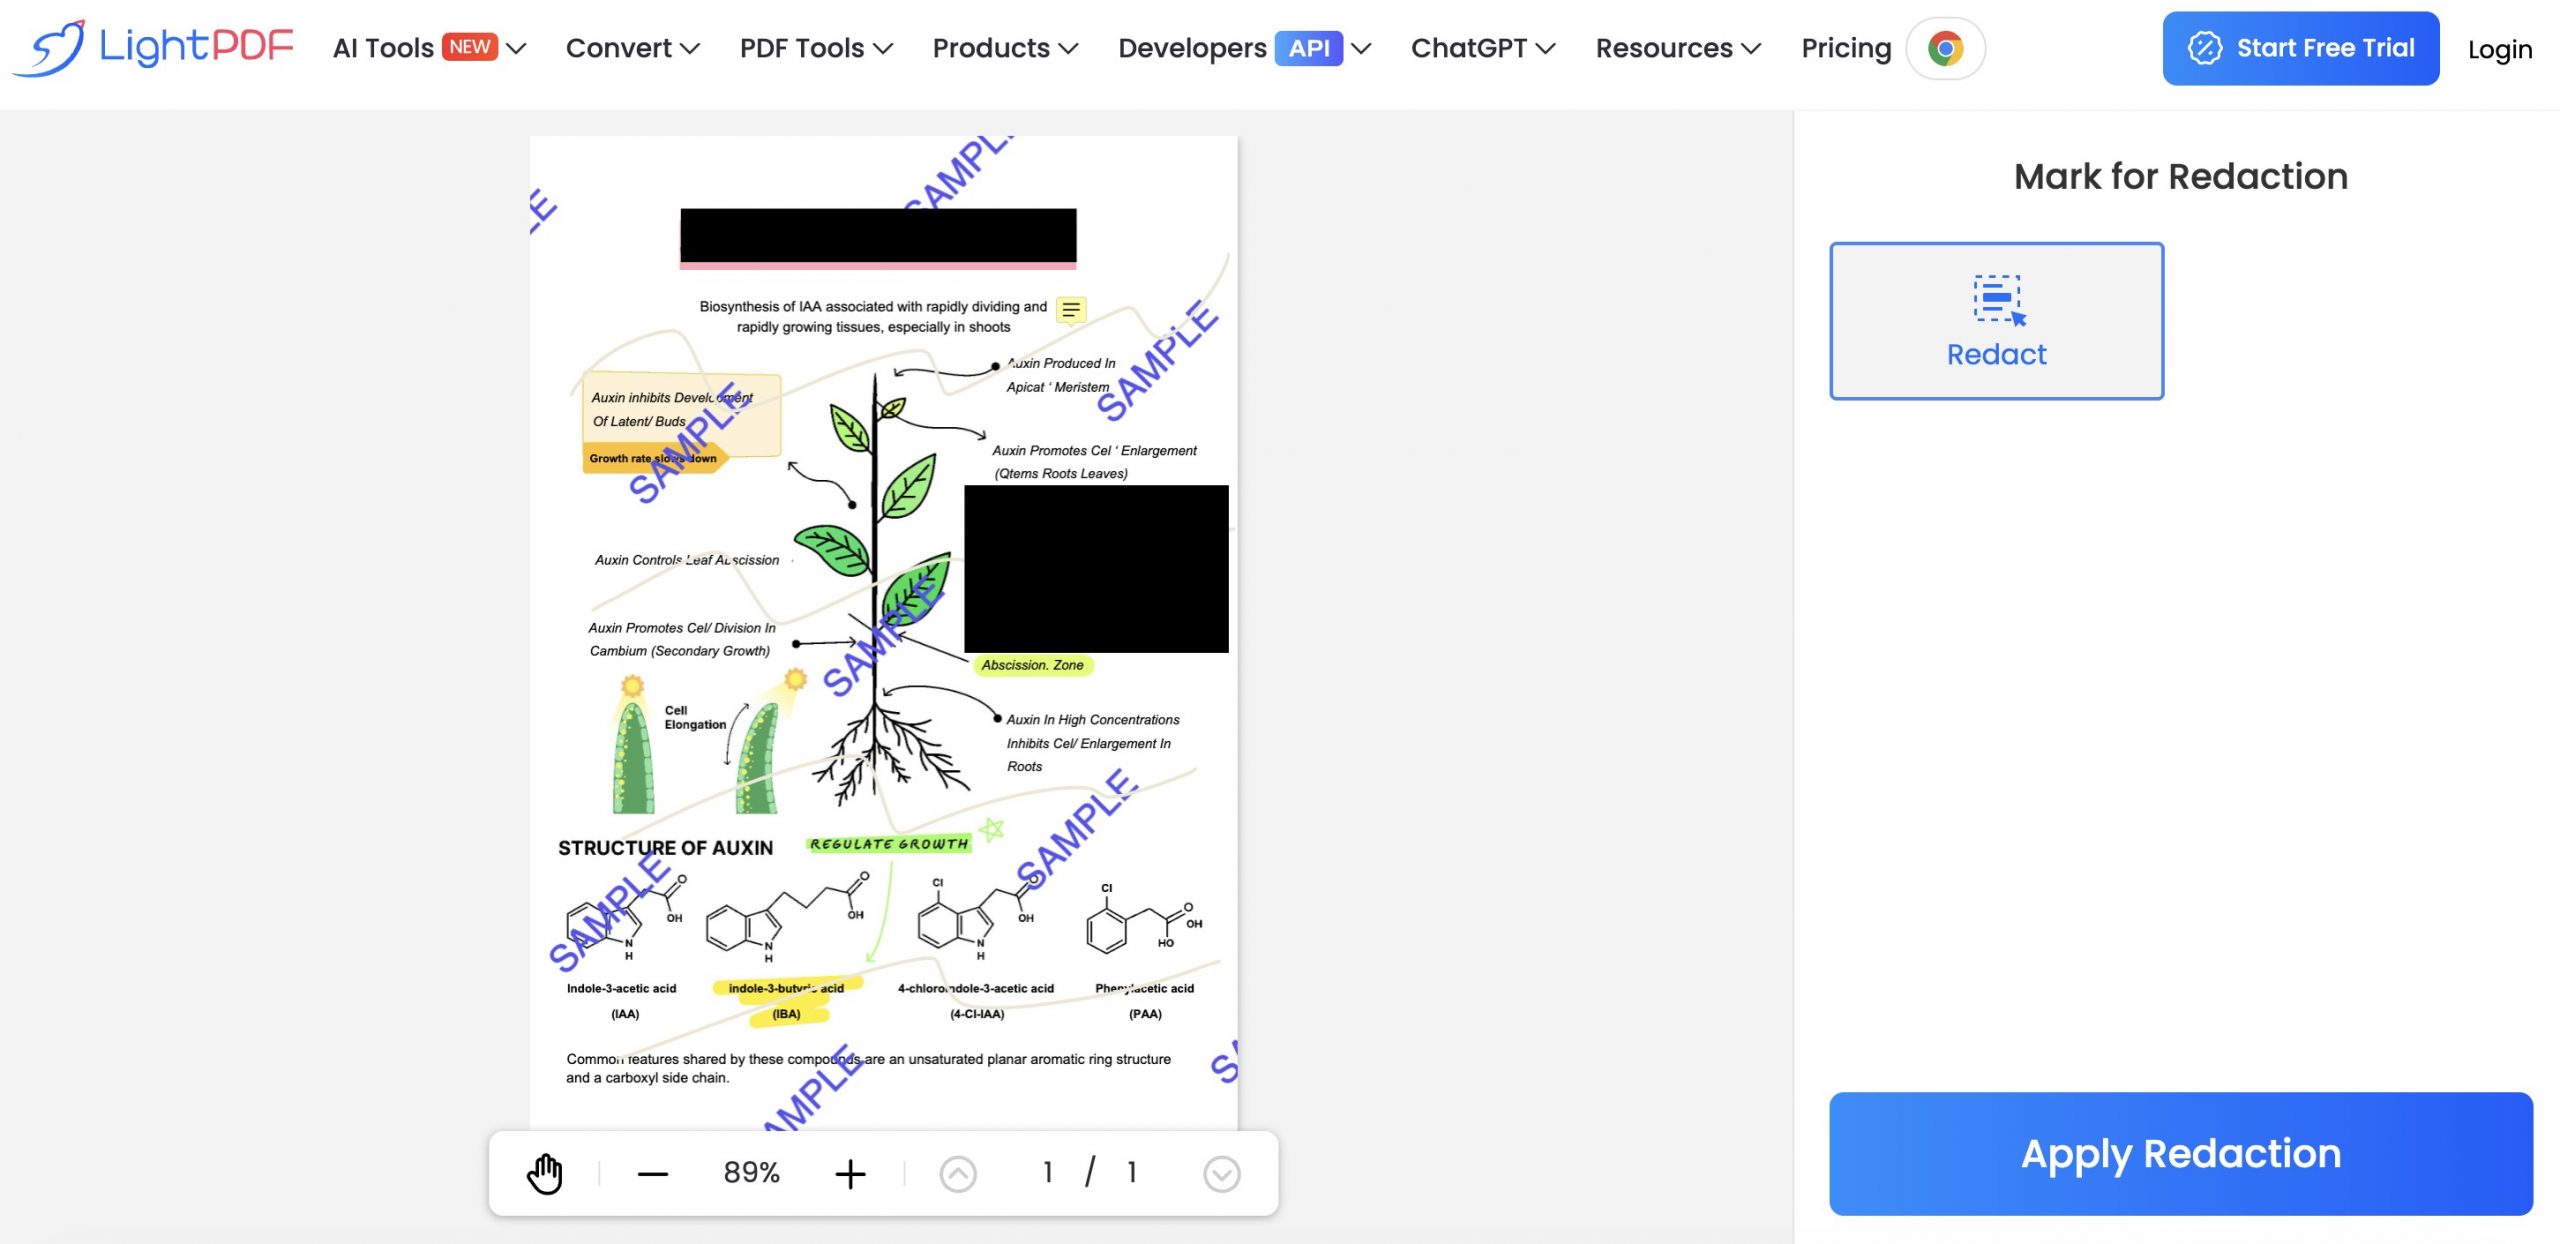Select the hand pan tool

click(545, 1173)
